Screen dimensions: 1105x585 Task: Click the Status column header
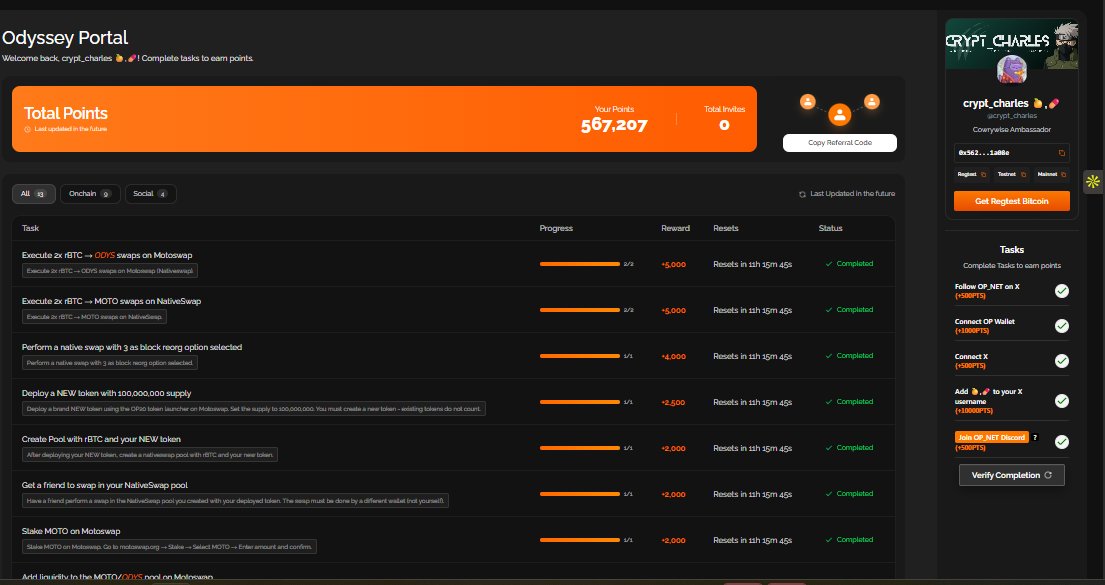[830, 228]
